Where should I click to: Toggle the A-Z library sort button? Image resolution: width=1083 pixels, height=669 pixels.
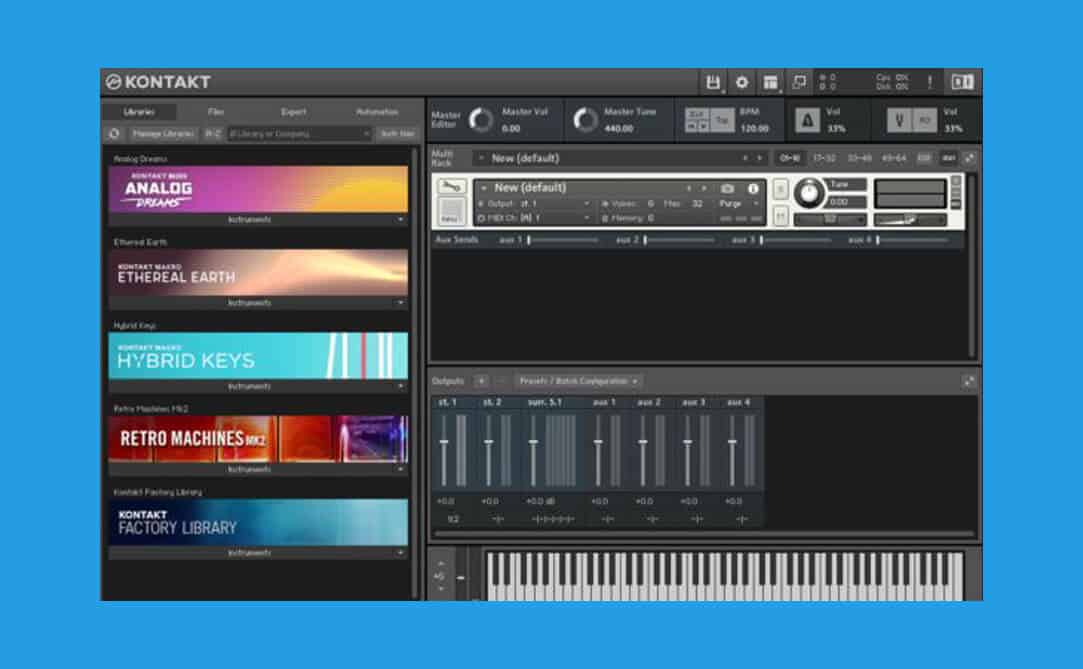tap(212, 133)
